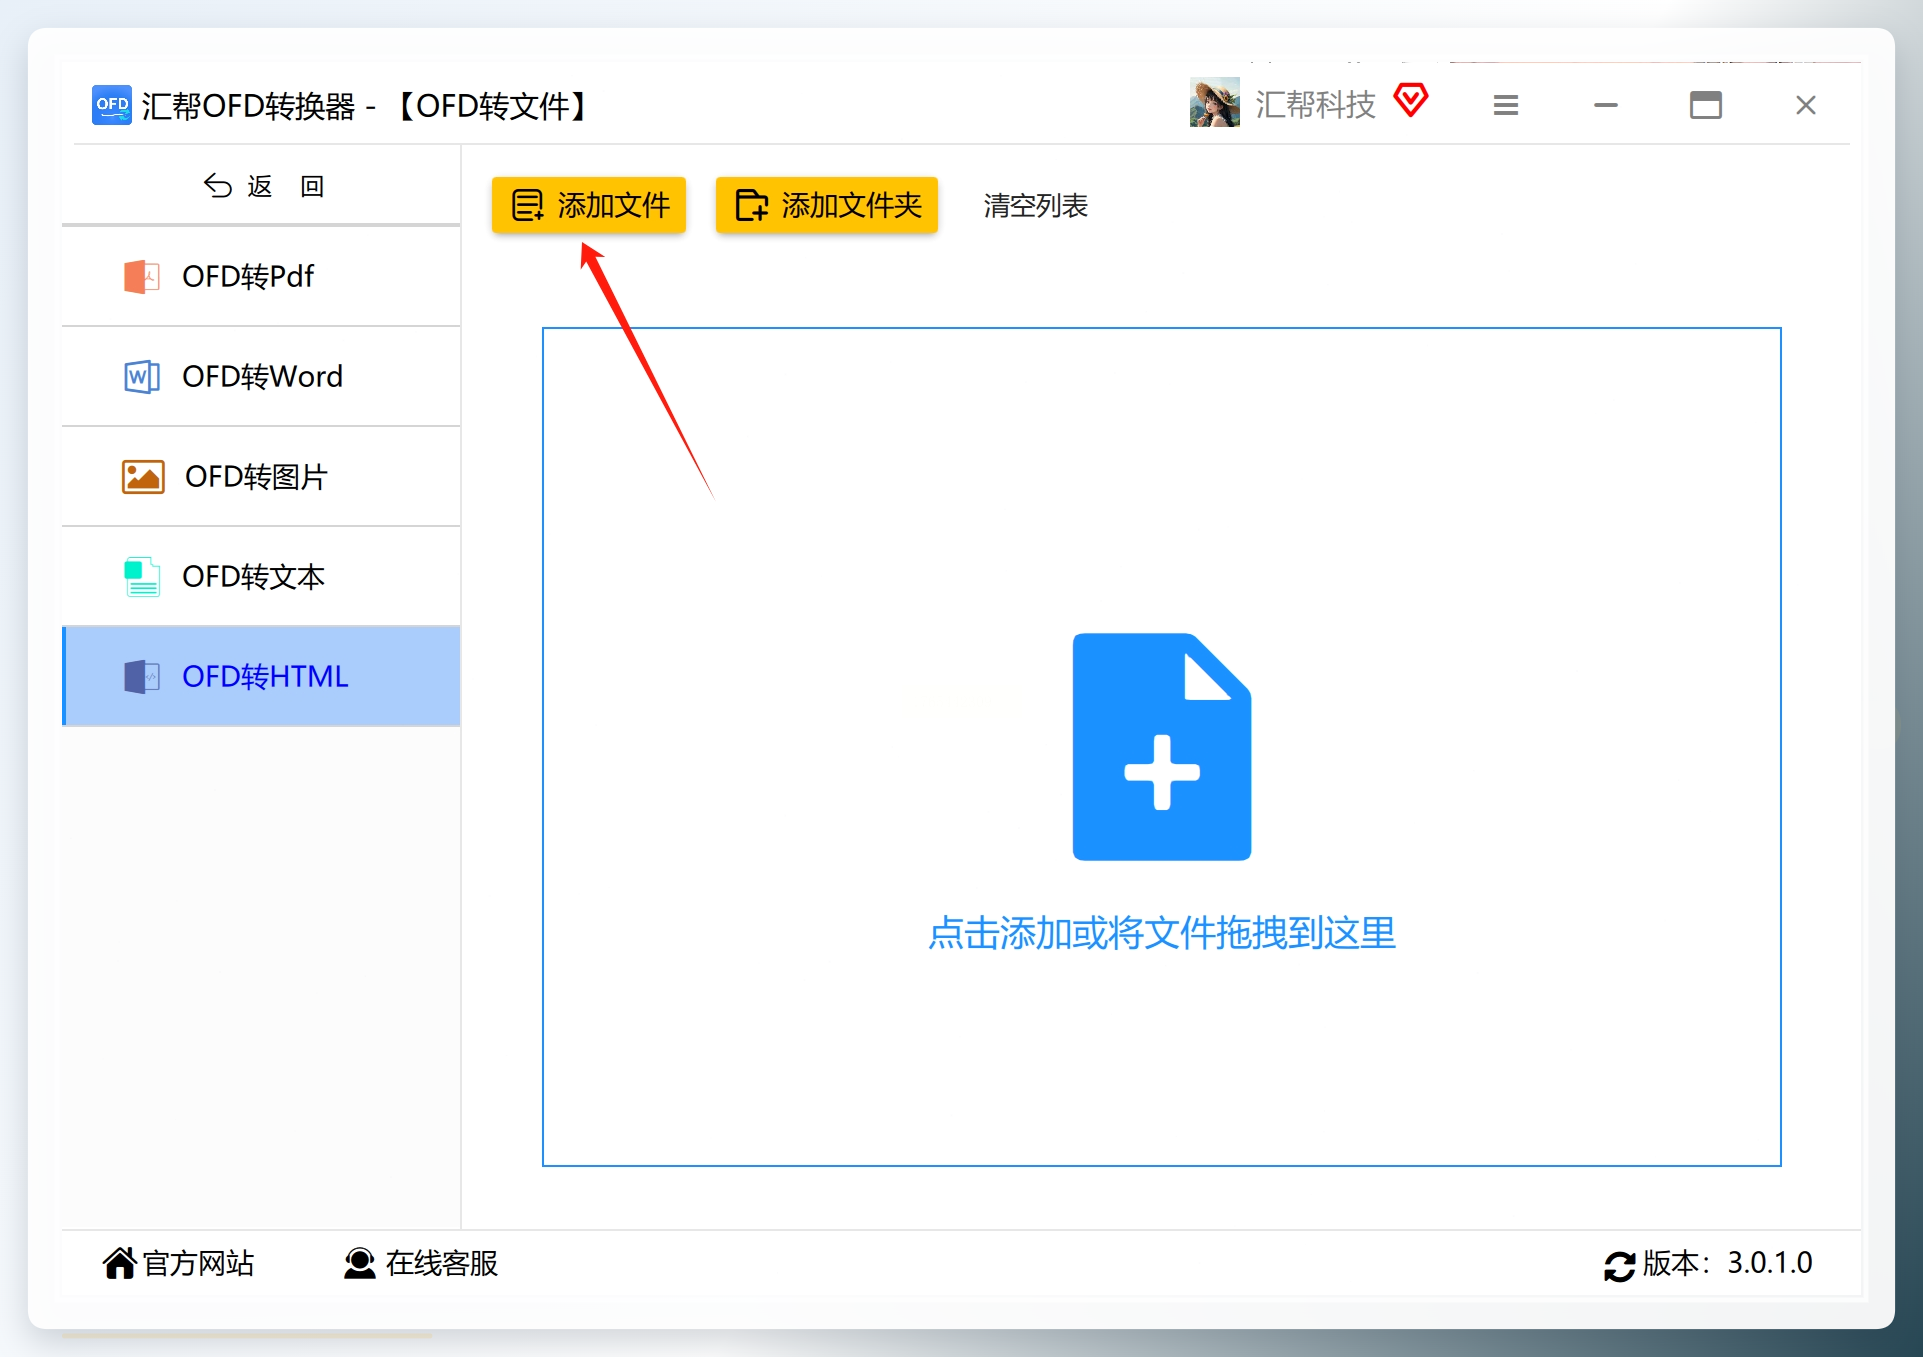Viewport: 1923px width, 1357px height.
Task: Click the 汇帮科技 username text
Action: [1316, 104]
